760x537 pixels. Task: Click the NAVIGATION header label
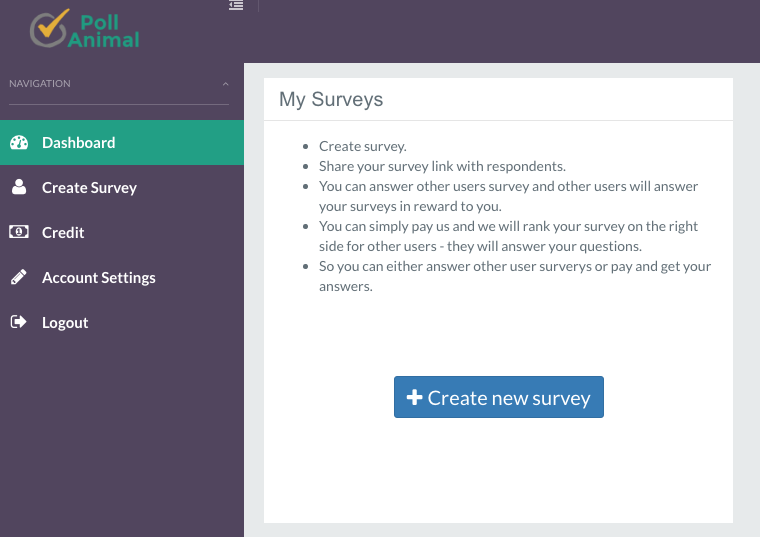40,84
